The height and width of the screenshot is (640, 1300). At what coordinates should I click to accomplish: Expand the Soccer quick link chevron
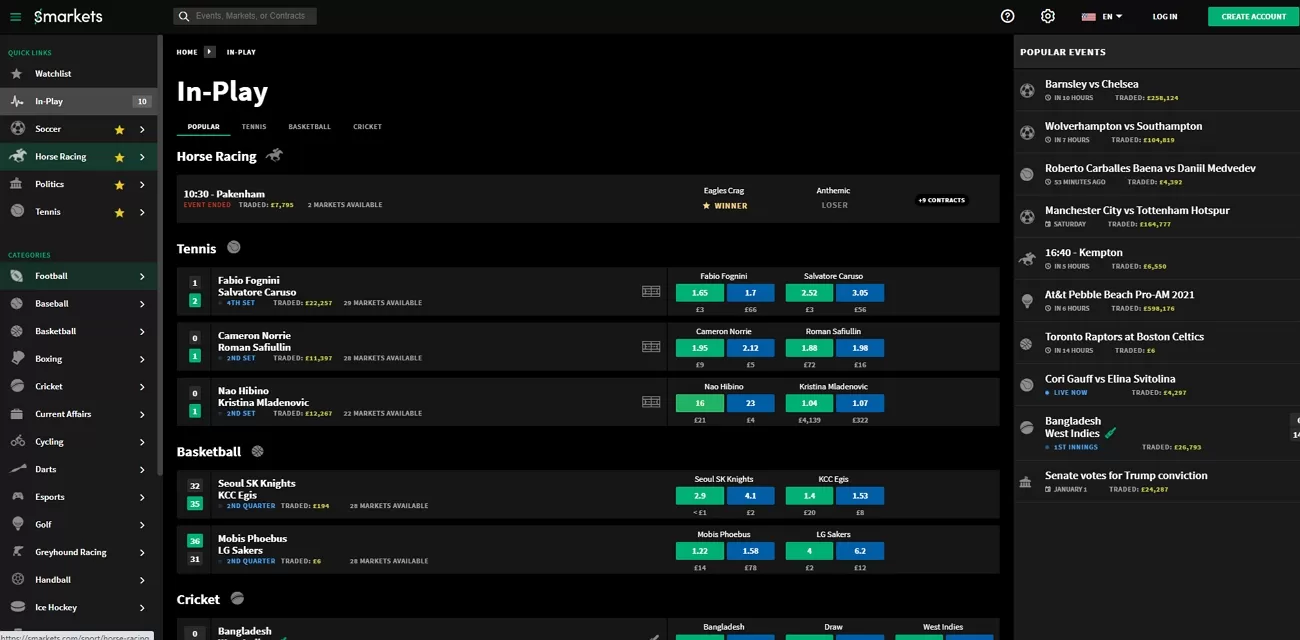[x=142, y=130]
